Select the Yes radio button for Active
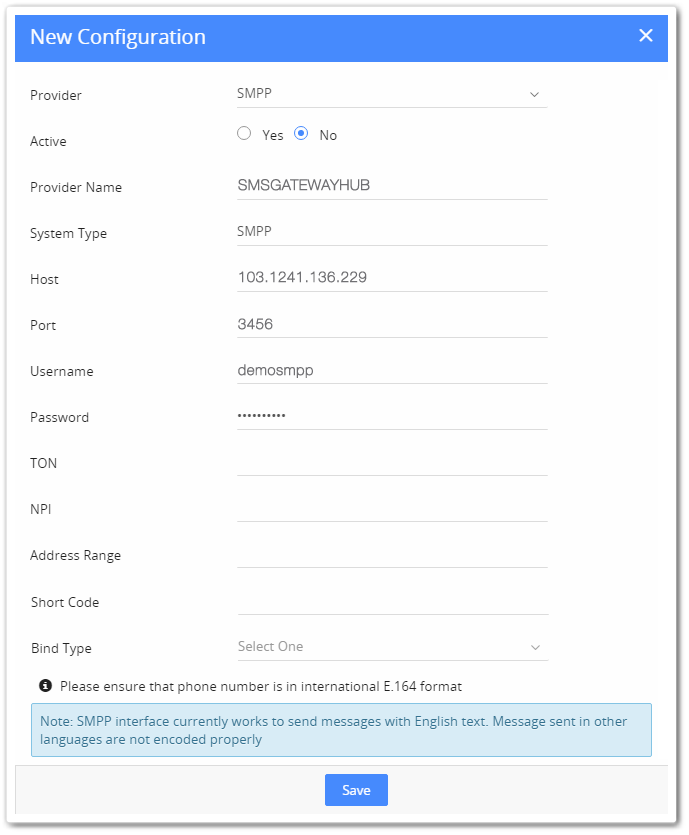 pyautogui.click(x=244, y=134)
